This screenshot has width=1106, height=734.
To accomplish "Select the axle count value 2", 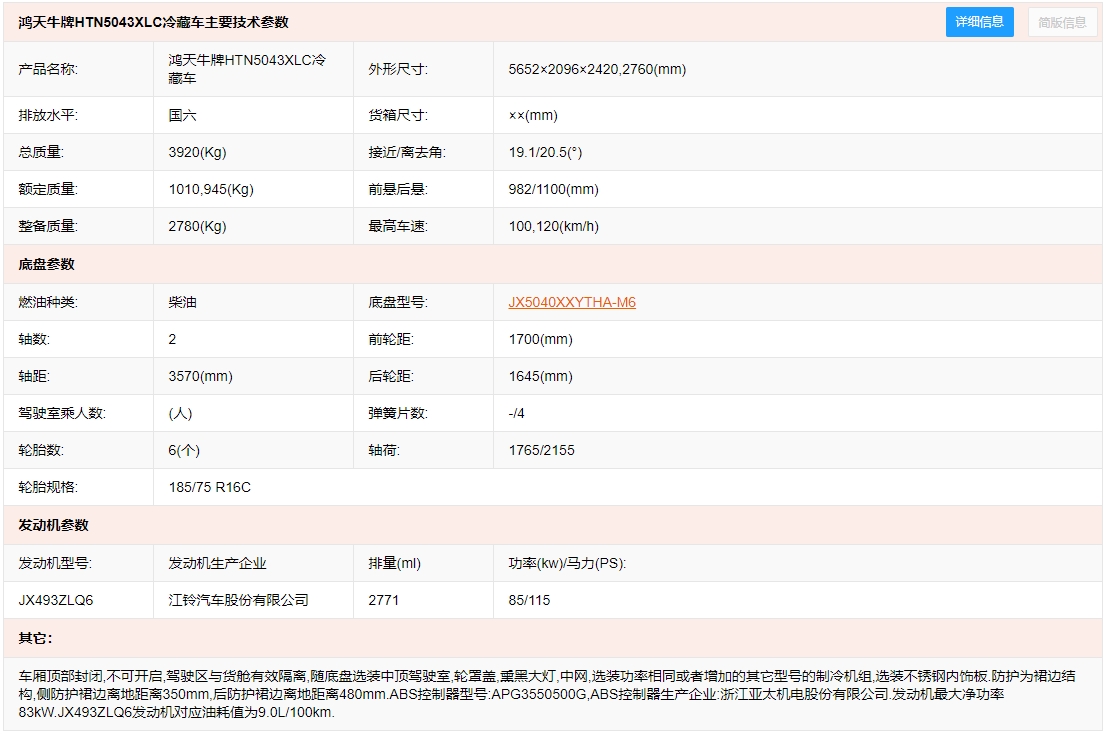I will click(x=172, y=339).
